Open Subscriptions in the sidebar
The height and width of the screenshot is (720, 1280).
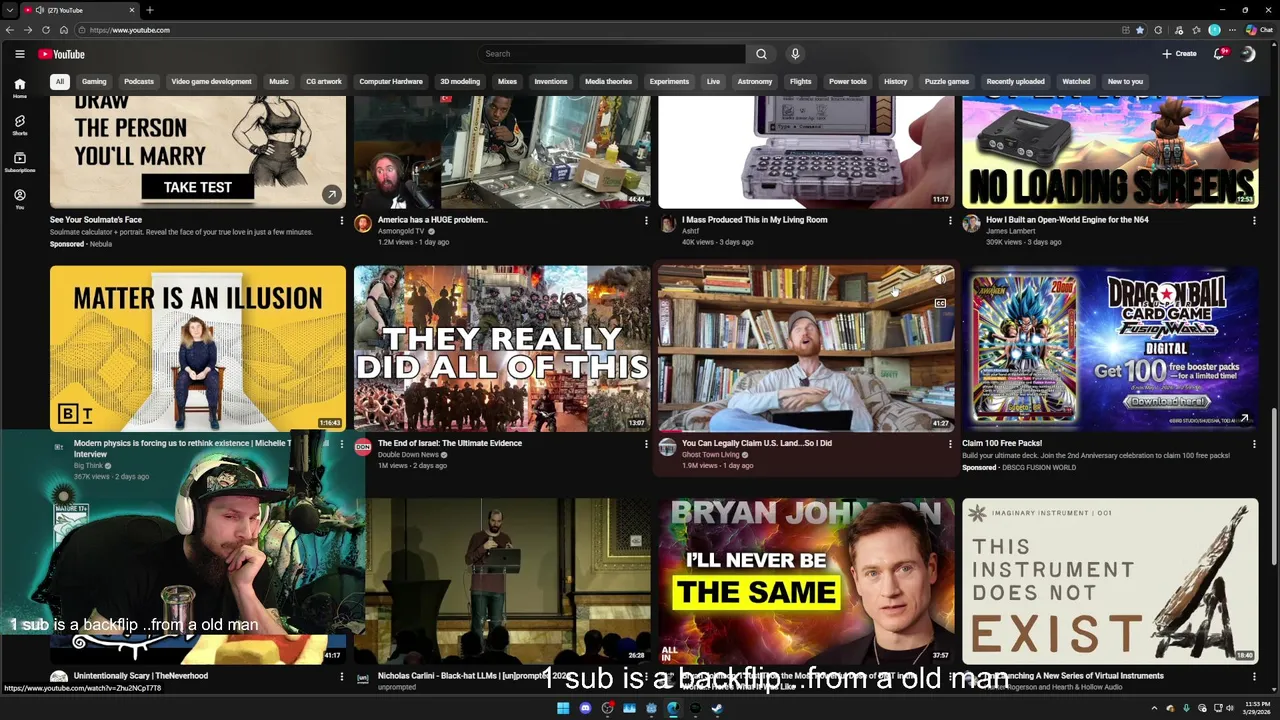[19, 162]
